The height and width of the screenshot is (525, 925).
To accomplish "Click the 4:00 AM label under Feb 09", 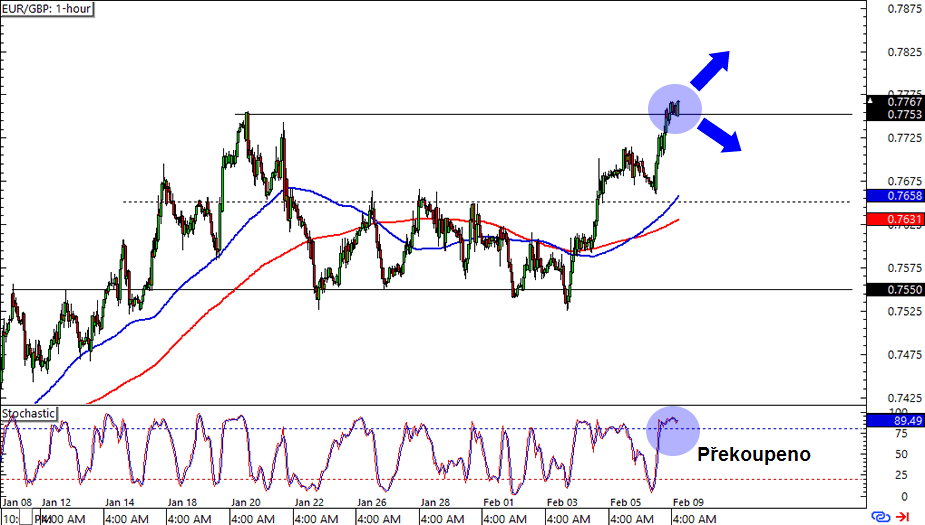I will pos(695,519).
